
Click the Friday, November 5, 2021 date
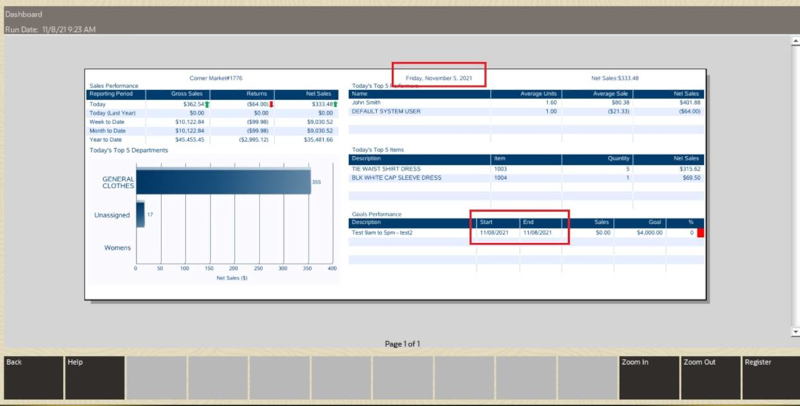[439, 79]
